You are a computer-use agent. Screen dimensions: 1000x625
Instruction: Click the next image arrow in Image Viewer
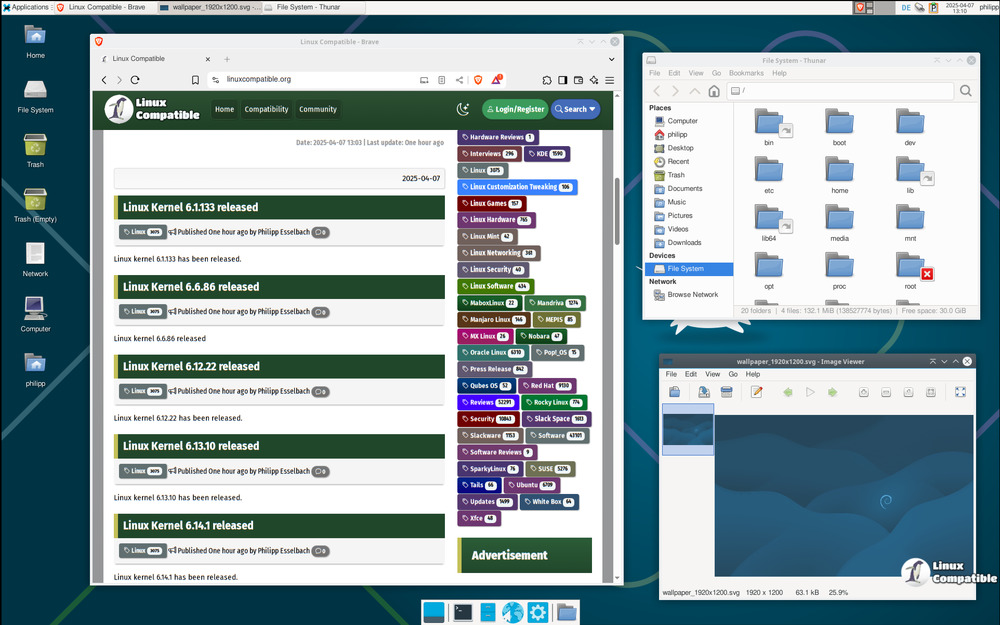(x=833, y=391)
